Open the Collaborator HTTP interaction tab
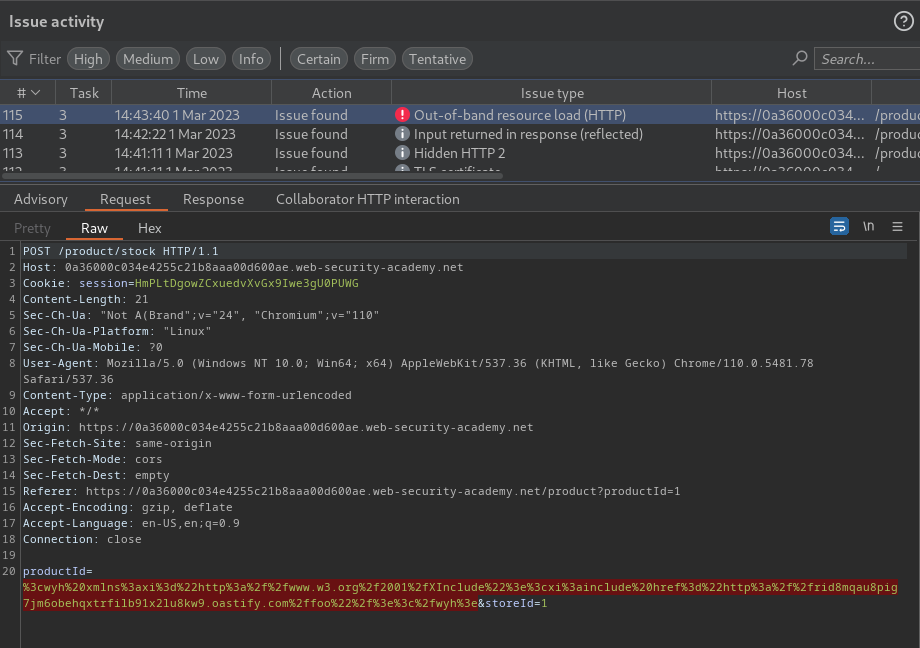This screenshot has width=920, height=648. 368,199
